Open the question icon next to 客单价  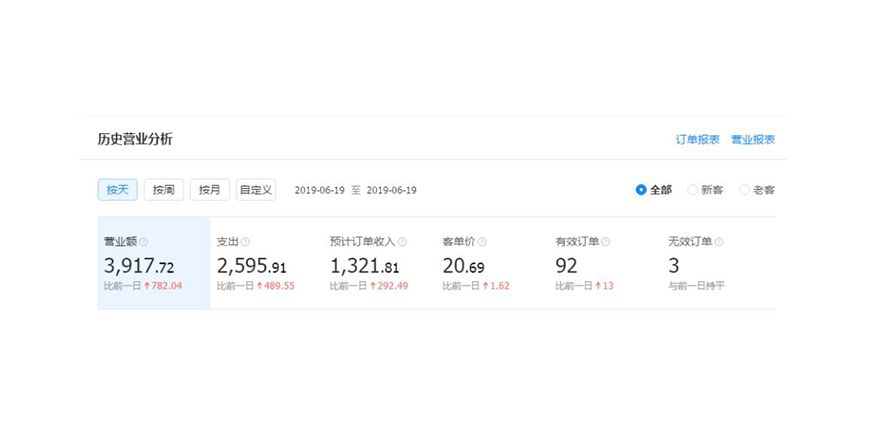482,242
